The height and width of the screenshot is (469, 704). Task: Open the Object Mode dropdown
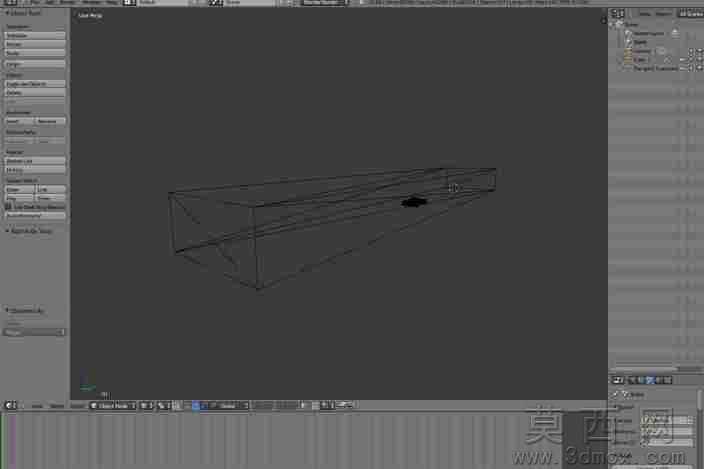tap(113, 406)
